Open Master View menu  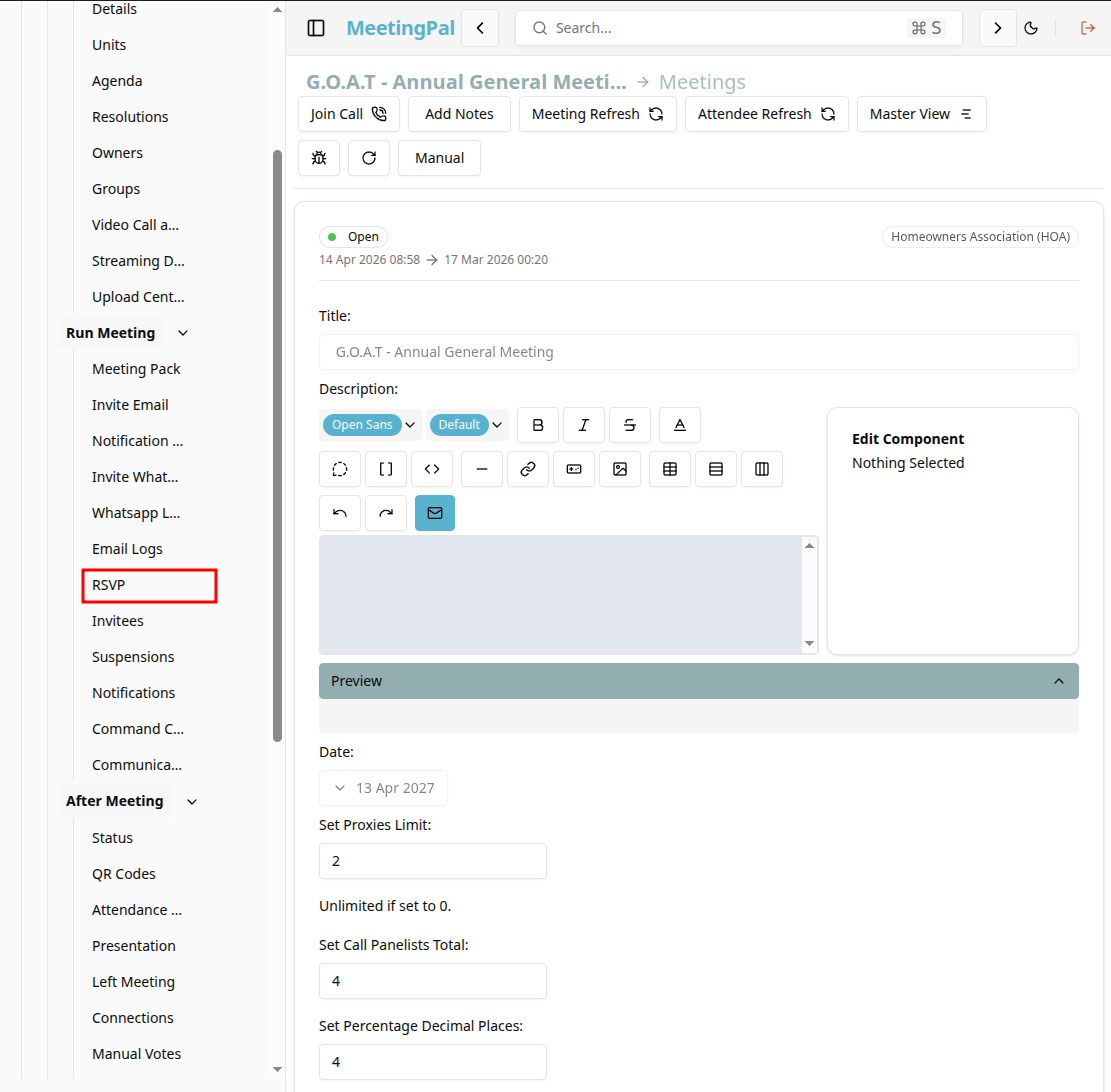coord(922,114)
